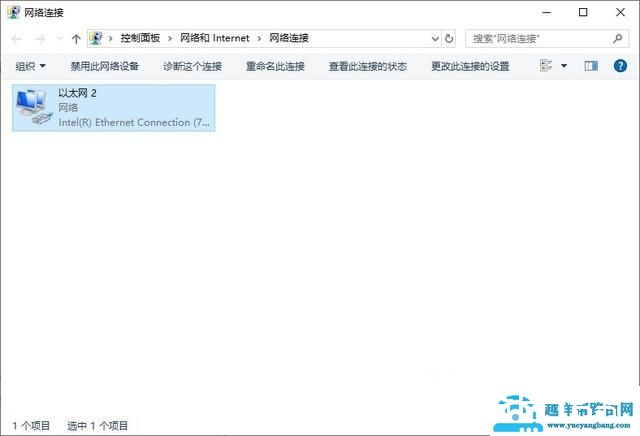Go back with the back arrow
Image resolution: width=640 pixels, height=436 pixels.
coord(17,39)
